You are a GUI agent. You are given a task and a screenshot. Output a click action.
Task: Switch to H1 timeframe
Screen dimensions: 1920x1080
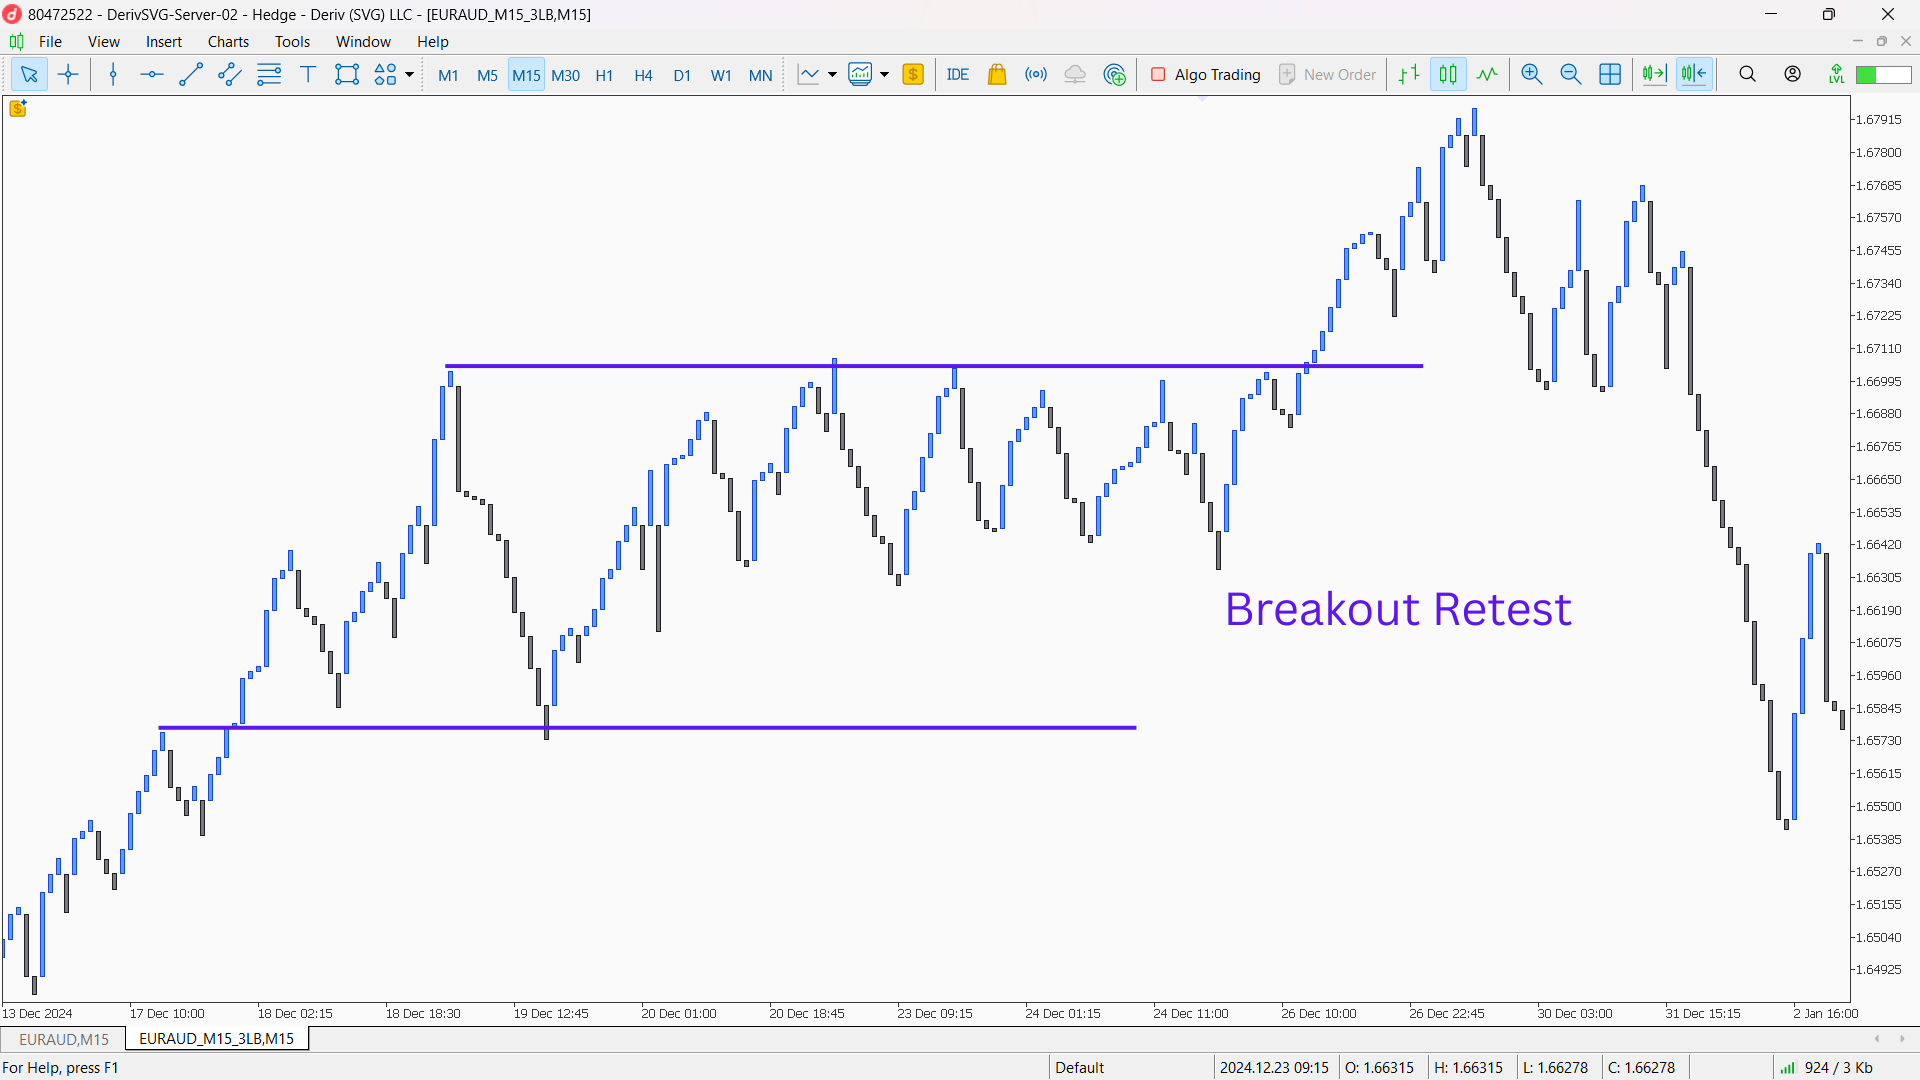pyautogui.click(x=604, y=75)
